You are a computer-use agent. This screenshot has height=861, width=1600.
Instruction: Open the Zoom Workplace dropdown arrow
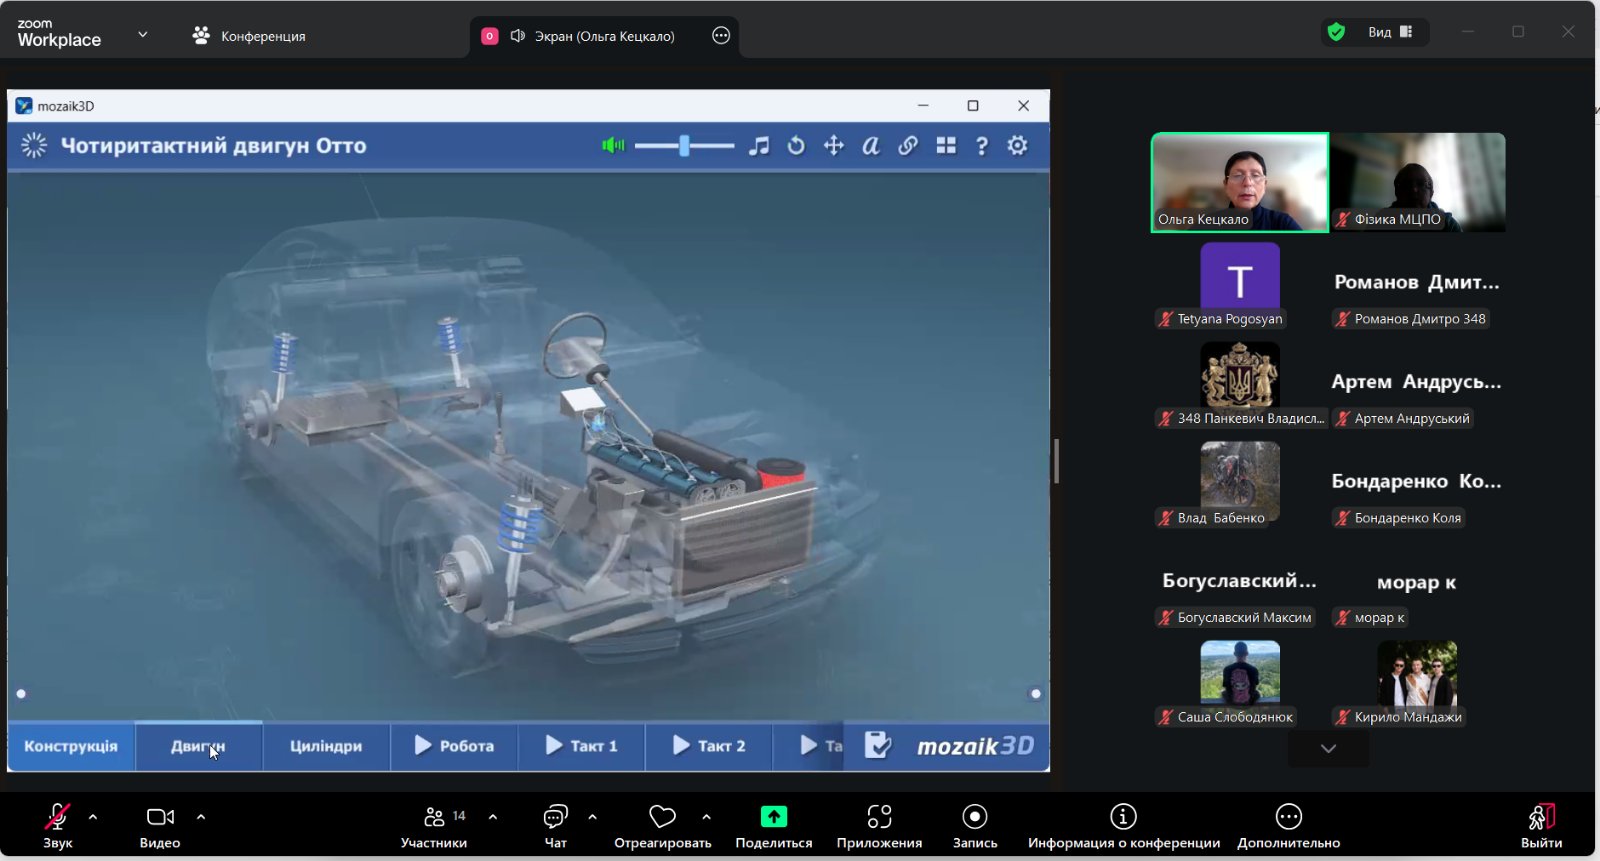[142, 35]
